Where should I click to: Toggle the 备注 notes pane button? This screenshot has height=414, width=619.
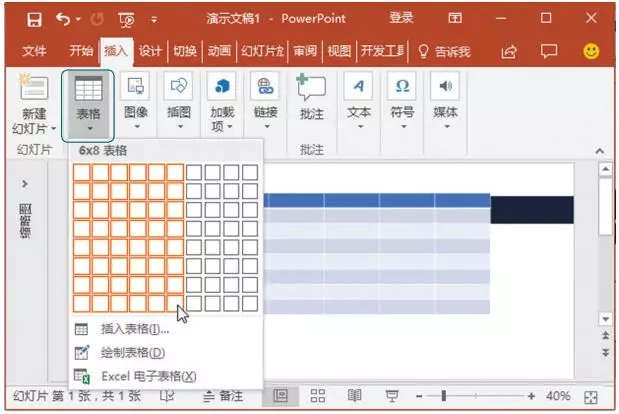(223, 396)
